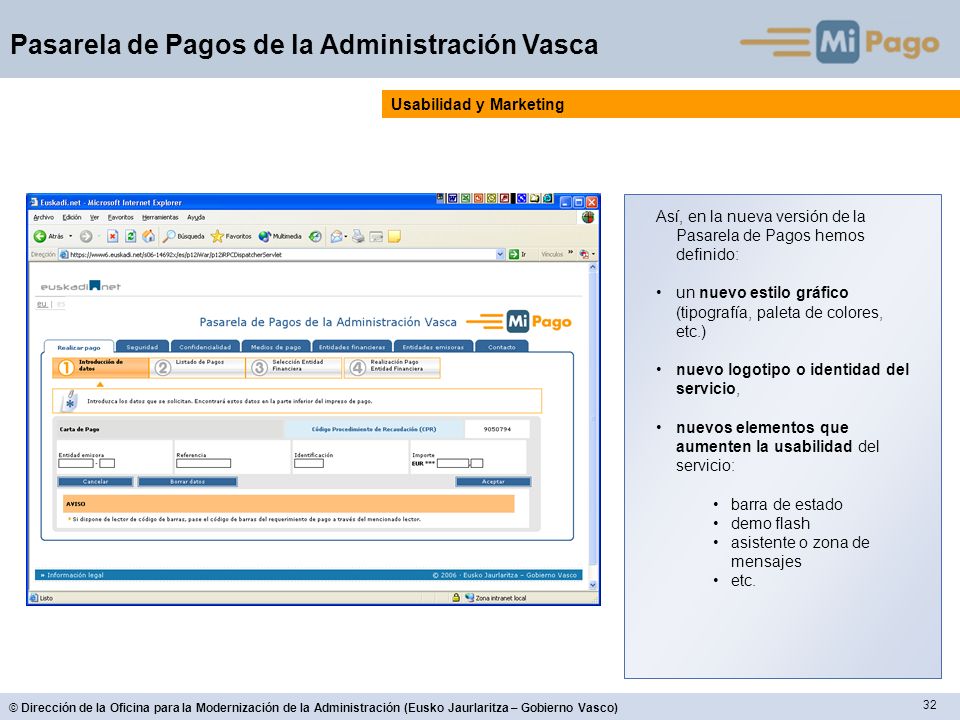
Task: Click the page scrollbar down arrow
Action: (x=592, y=585)
